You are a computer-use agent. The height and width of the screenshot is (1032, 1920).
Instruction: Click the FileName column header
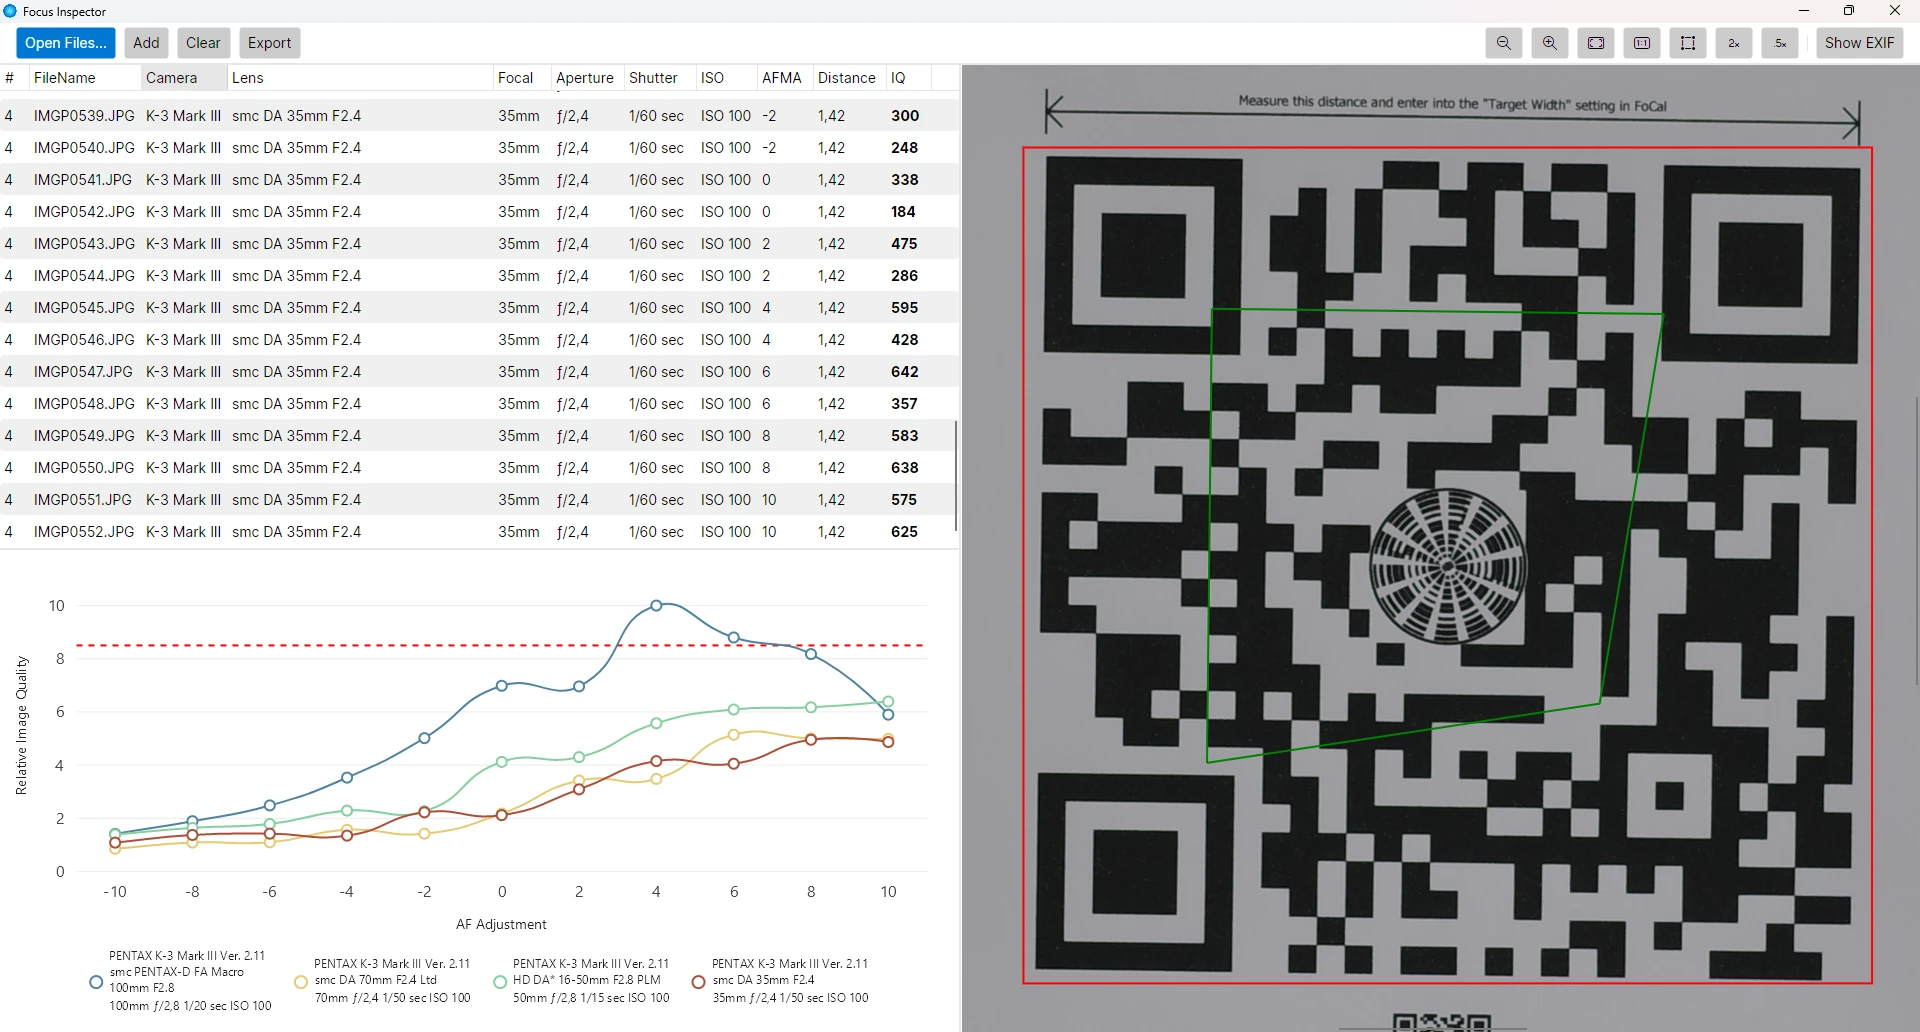pyautogui.click(x=65, y=78)
